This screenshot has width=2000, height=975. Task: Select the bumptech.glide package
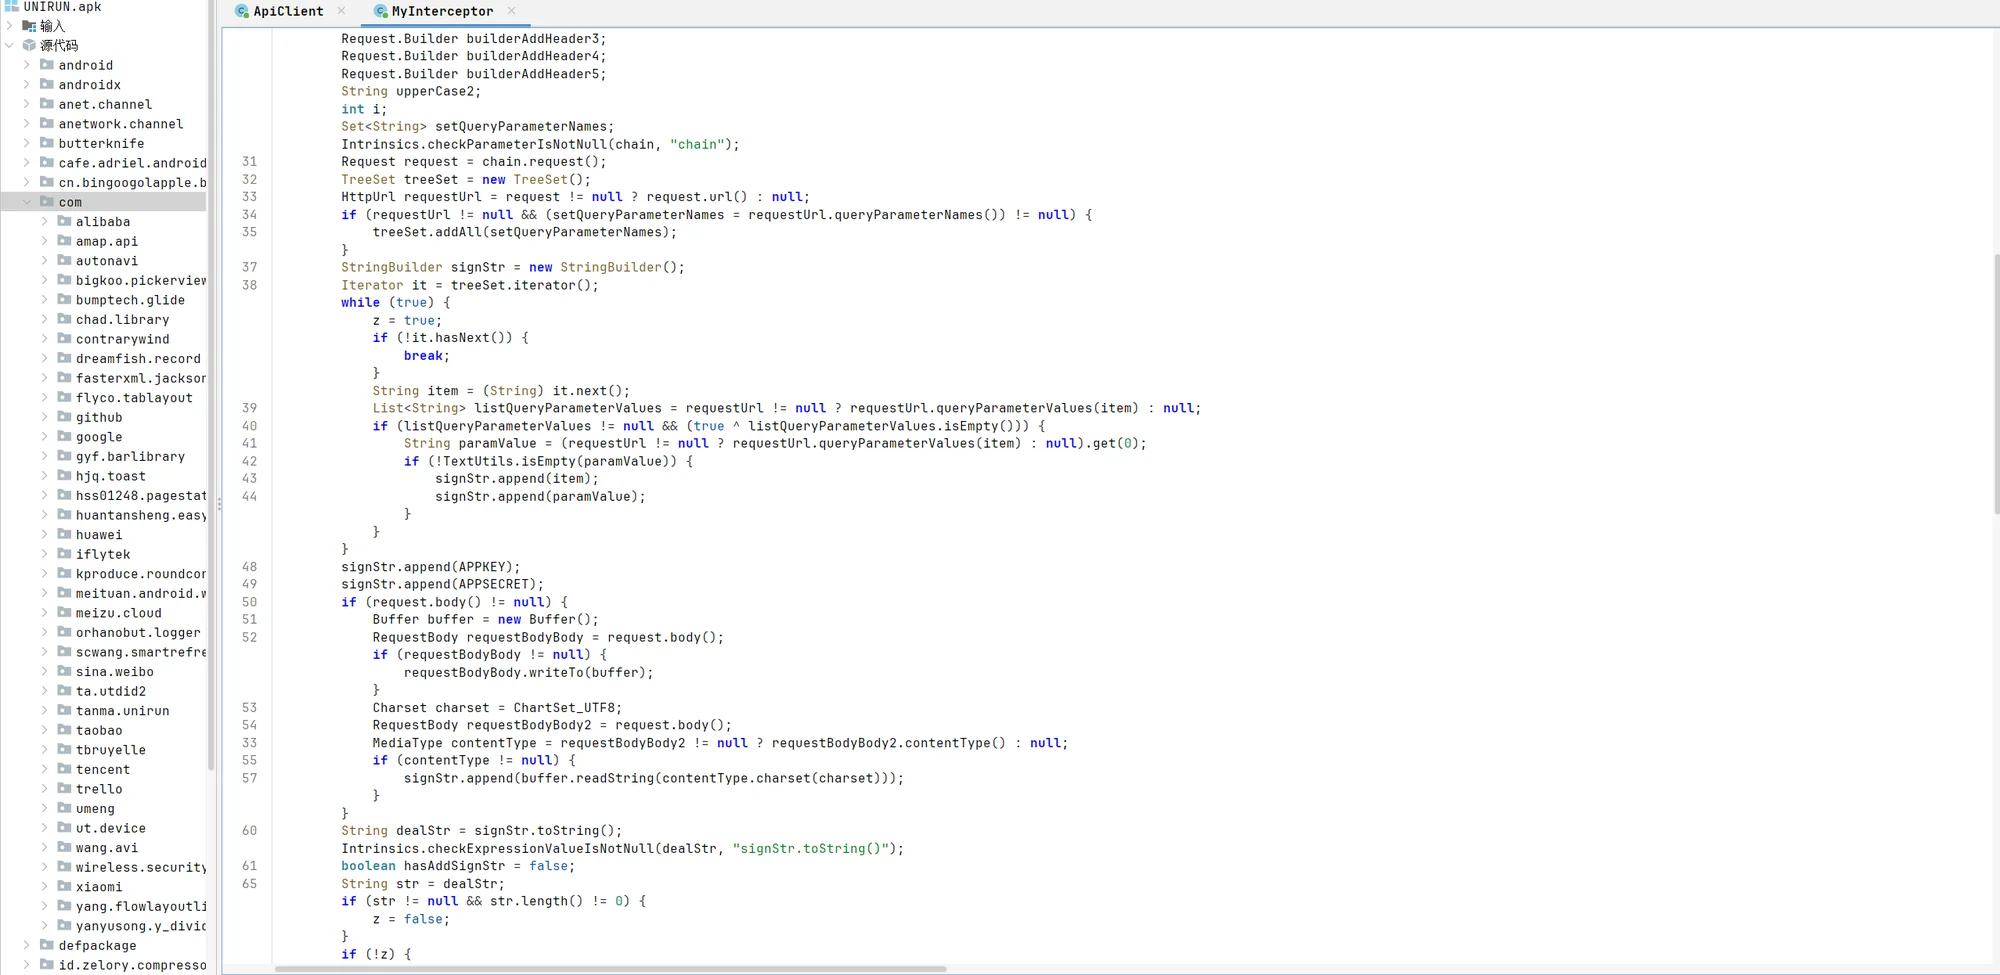click(x=130, y=300)
